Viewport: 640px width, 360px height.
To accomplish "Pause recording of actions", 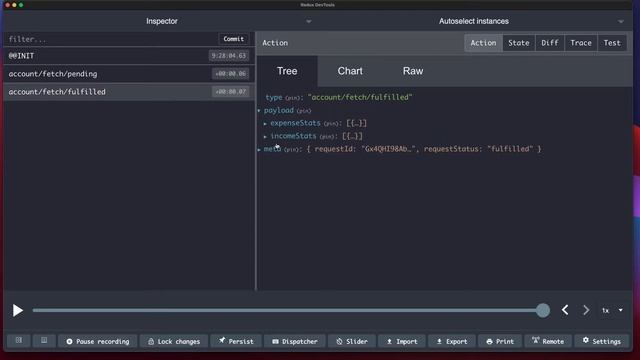I will pos(98,341).
